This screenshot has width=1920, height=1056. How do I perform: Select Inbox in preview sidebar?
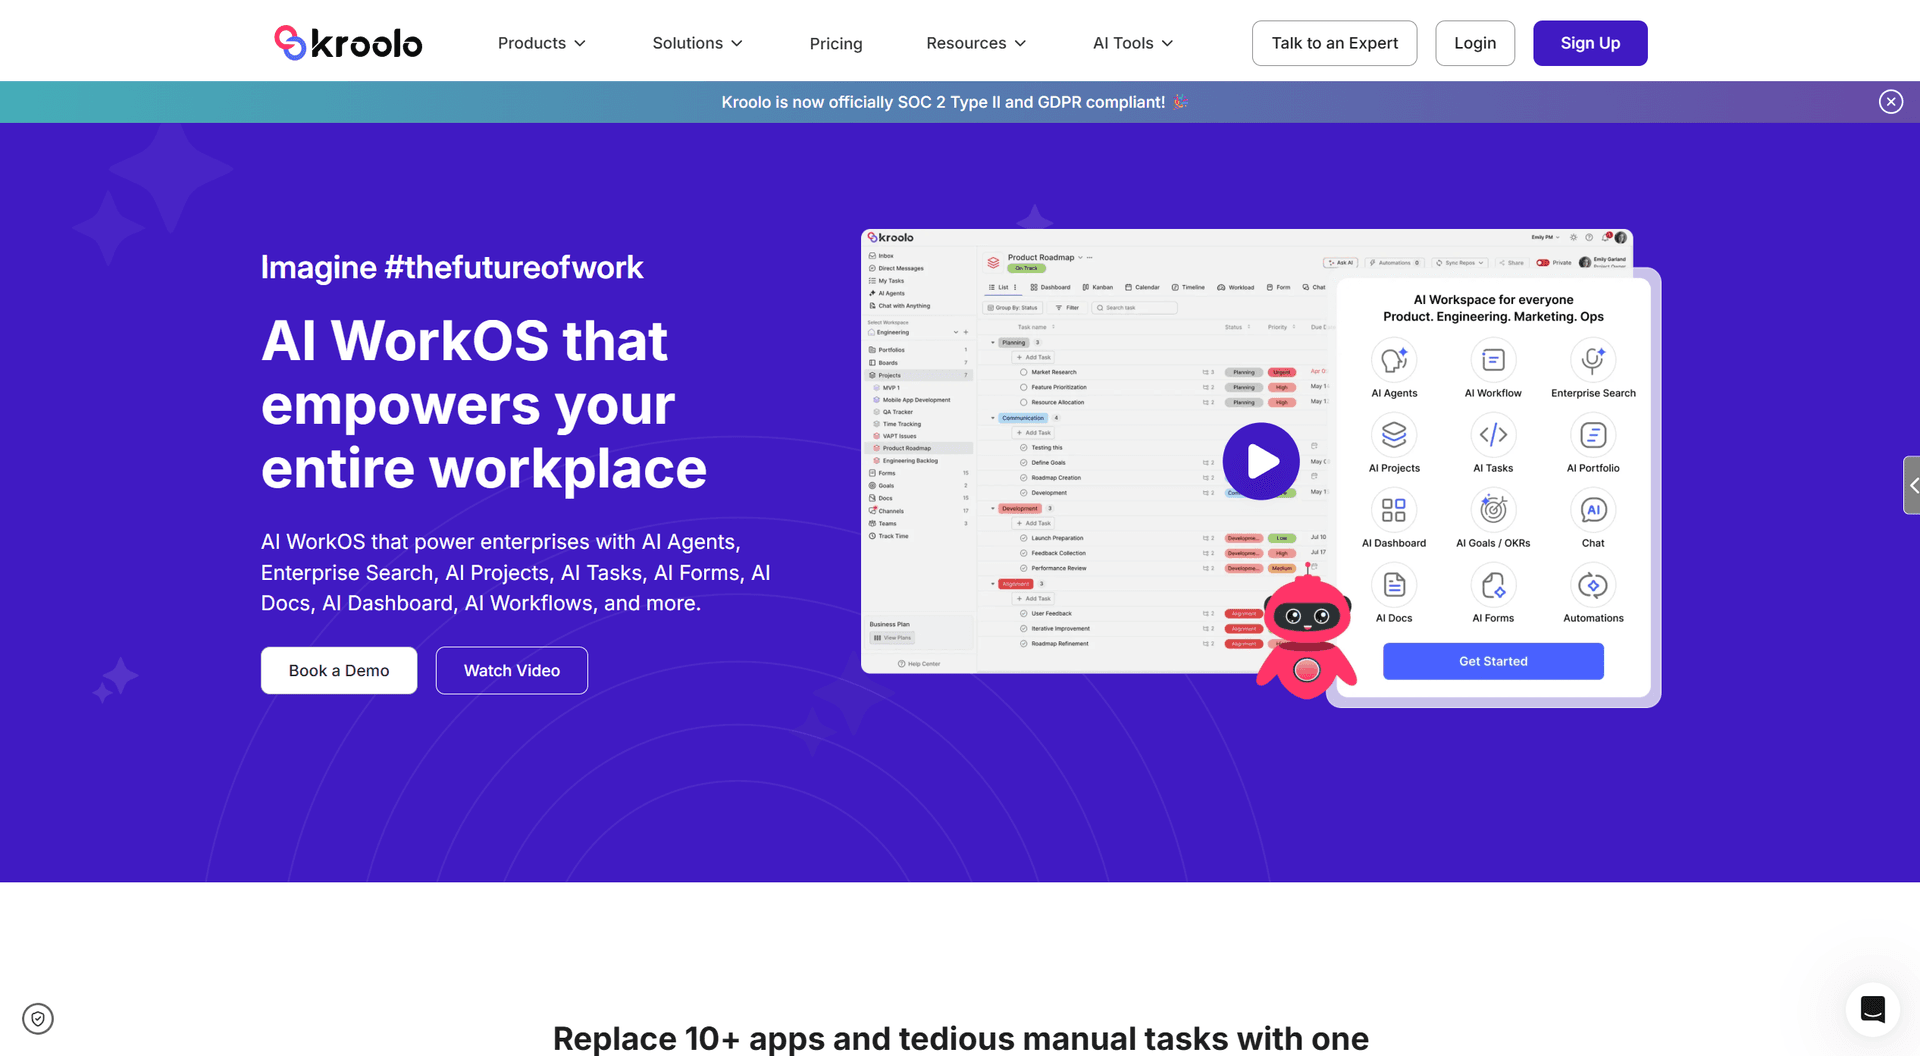[x=881, y=256]
